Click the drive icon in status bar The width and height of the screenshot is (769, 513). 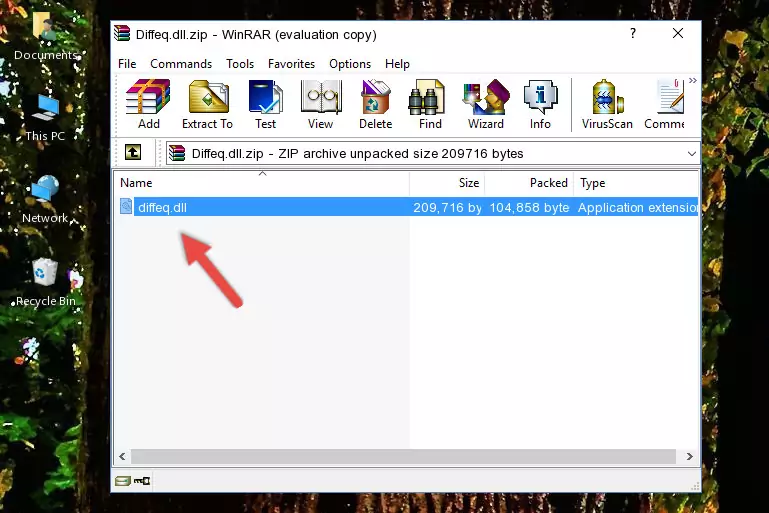122,481
